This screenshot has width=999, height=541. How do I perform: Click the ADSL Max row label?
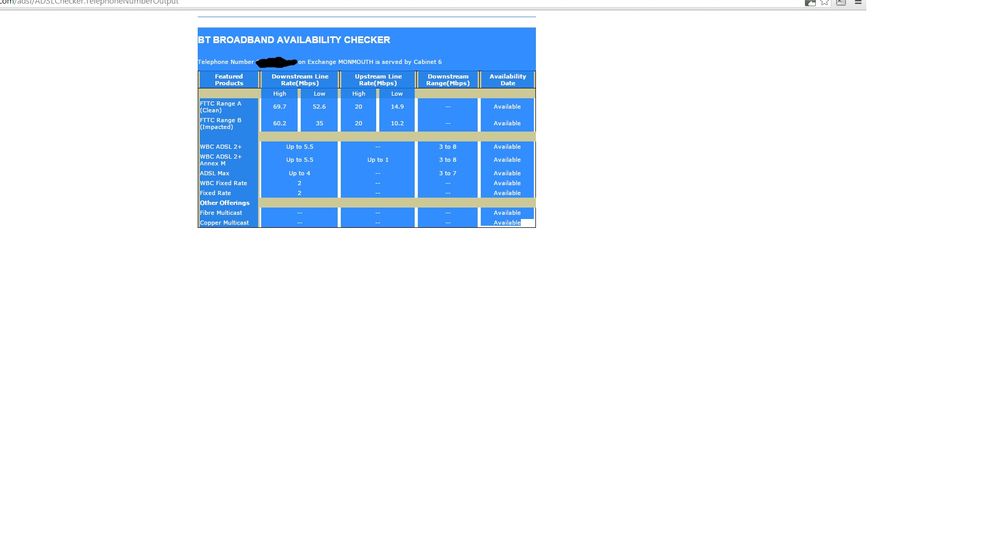pyautogui.click(x=215, y=173)
